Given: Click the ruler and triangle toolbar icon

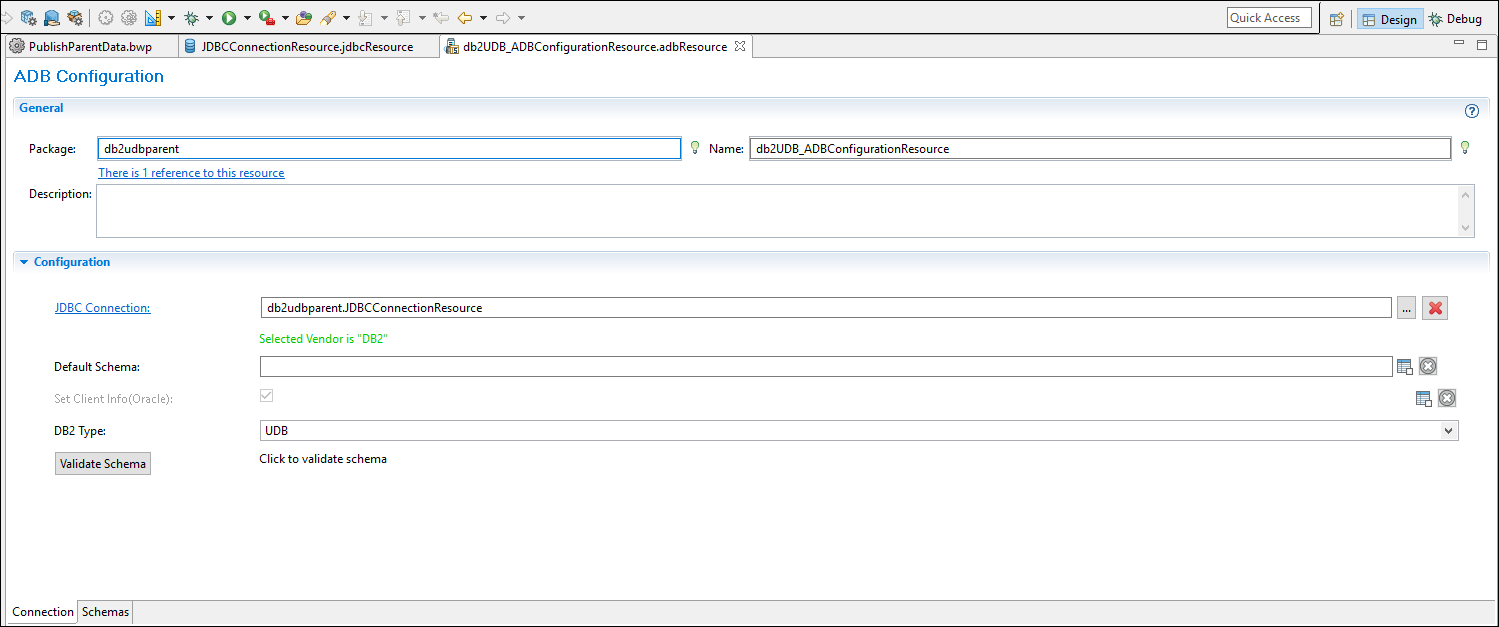Looking at the screenshot, I should [152, 17].
